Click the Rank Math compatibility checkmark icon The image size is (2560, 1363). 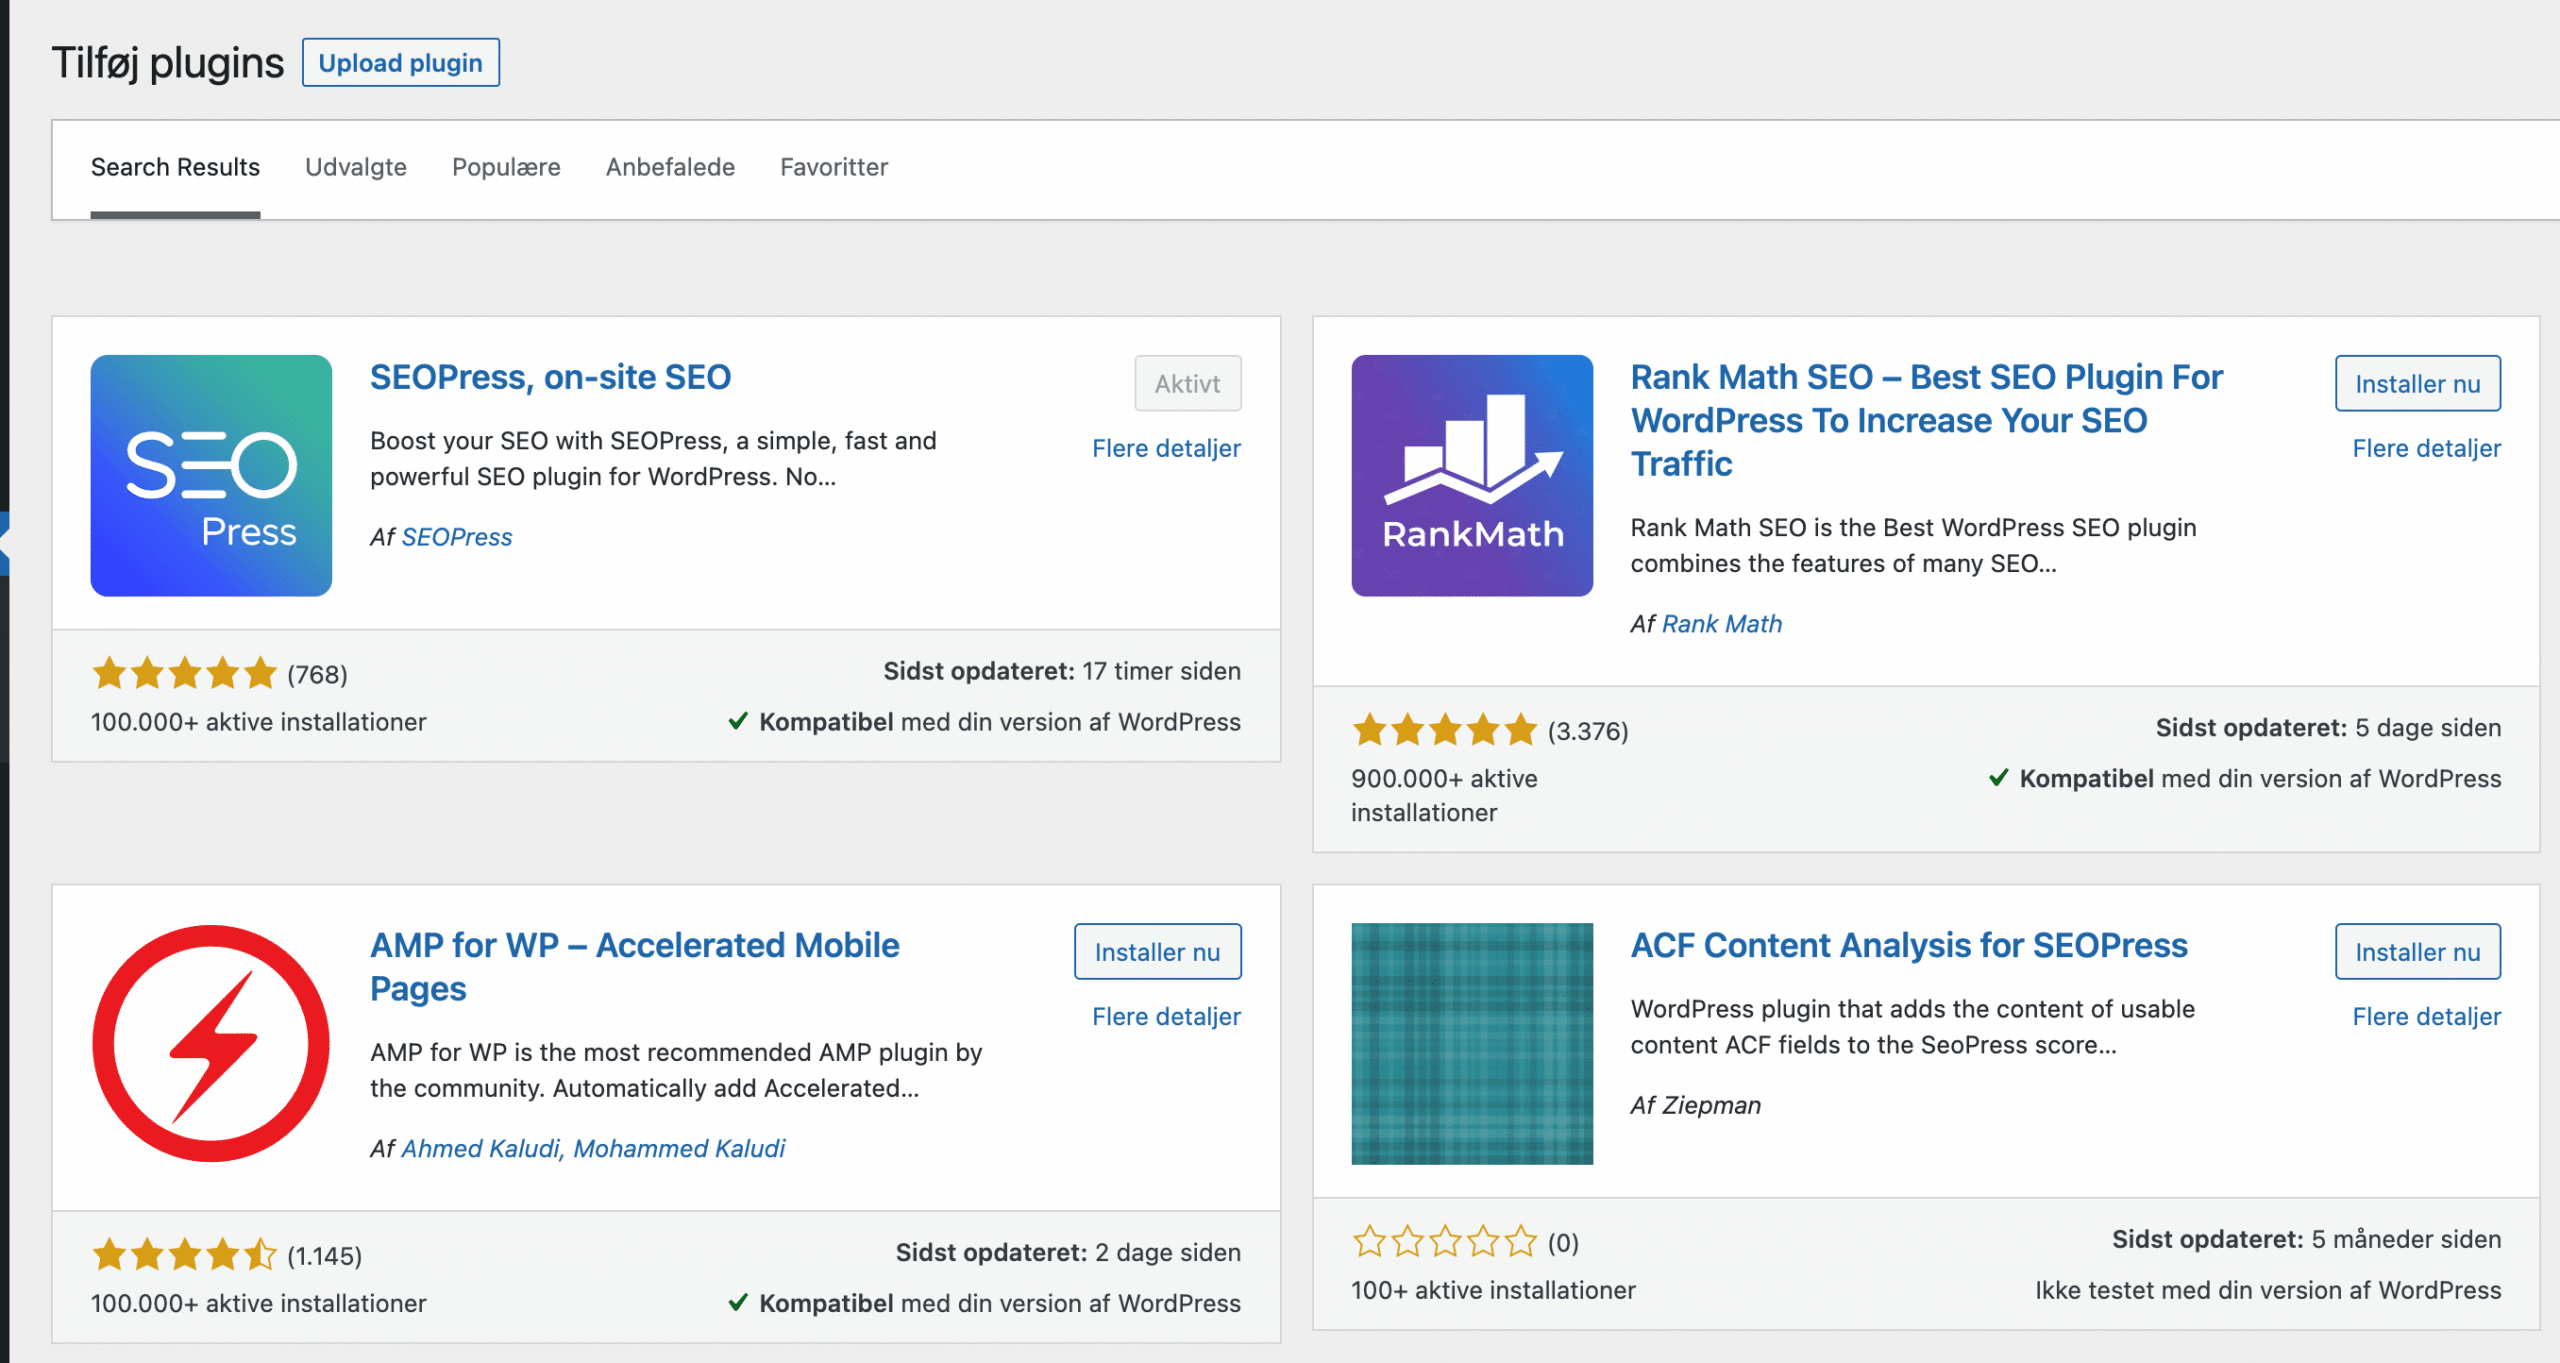click(1998, 778)
